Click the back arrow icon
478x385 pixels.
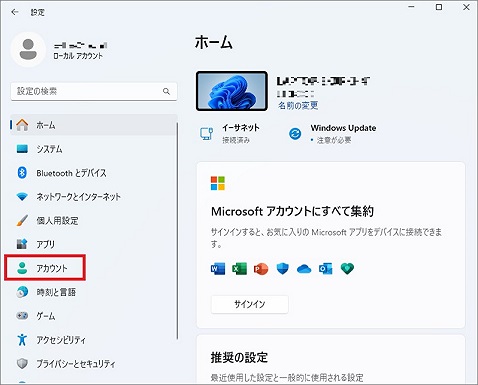(15, 12)
